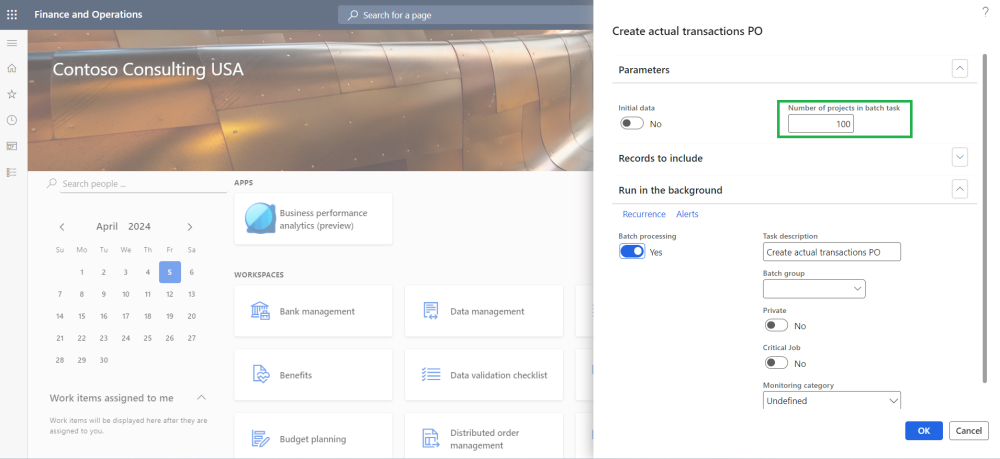Click the Number of projects in batch task field
The height and width of the screenshot is (459, 1000).
tap(820, 124)
